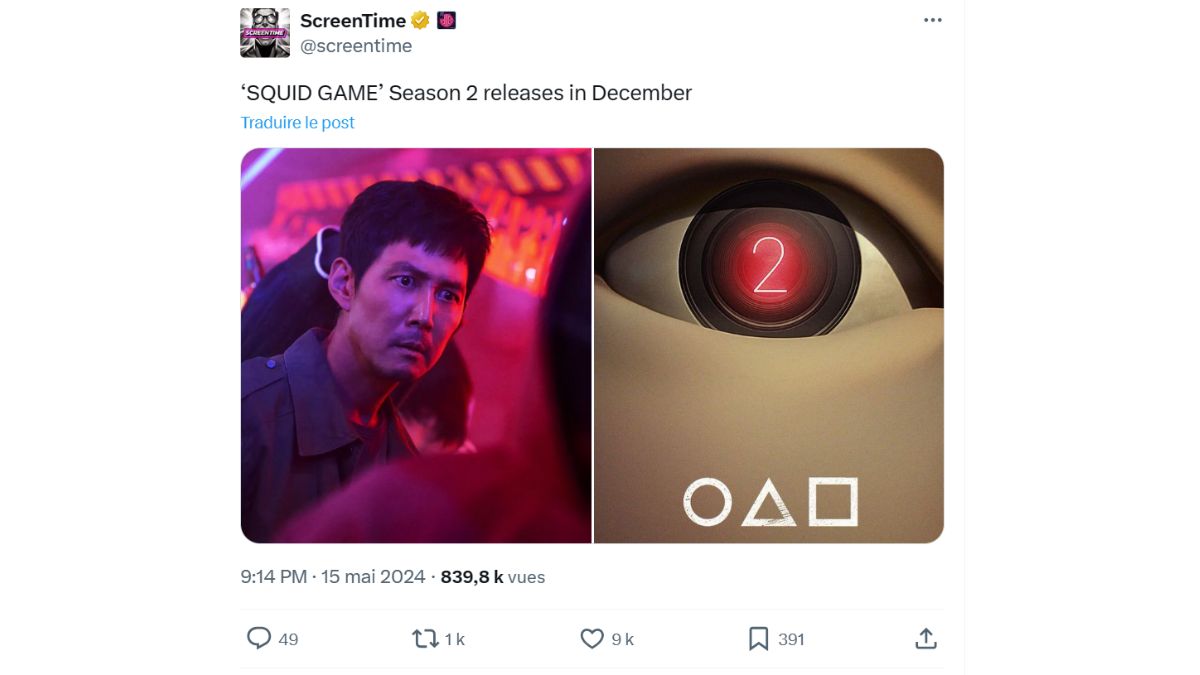Click the 9:14 PM · 15 mai 2024 timestamp
The height and width of the screenshot is (675, 1200).
point(333,577)
